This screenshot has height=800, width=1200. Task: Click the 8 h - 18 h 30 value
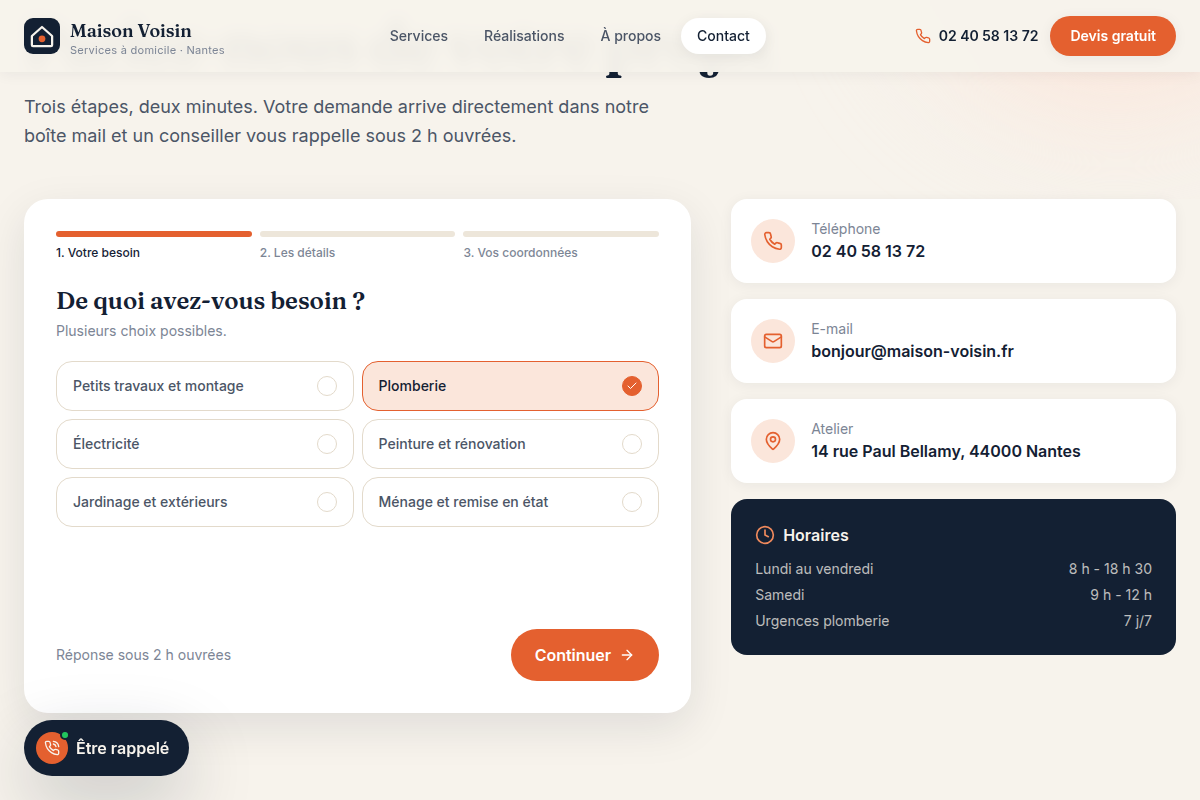[1110, 569]
